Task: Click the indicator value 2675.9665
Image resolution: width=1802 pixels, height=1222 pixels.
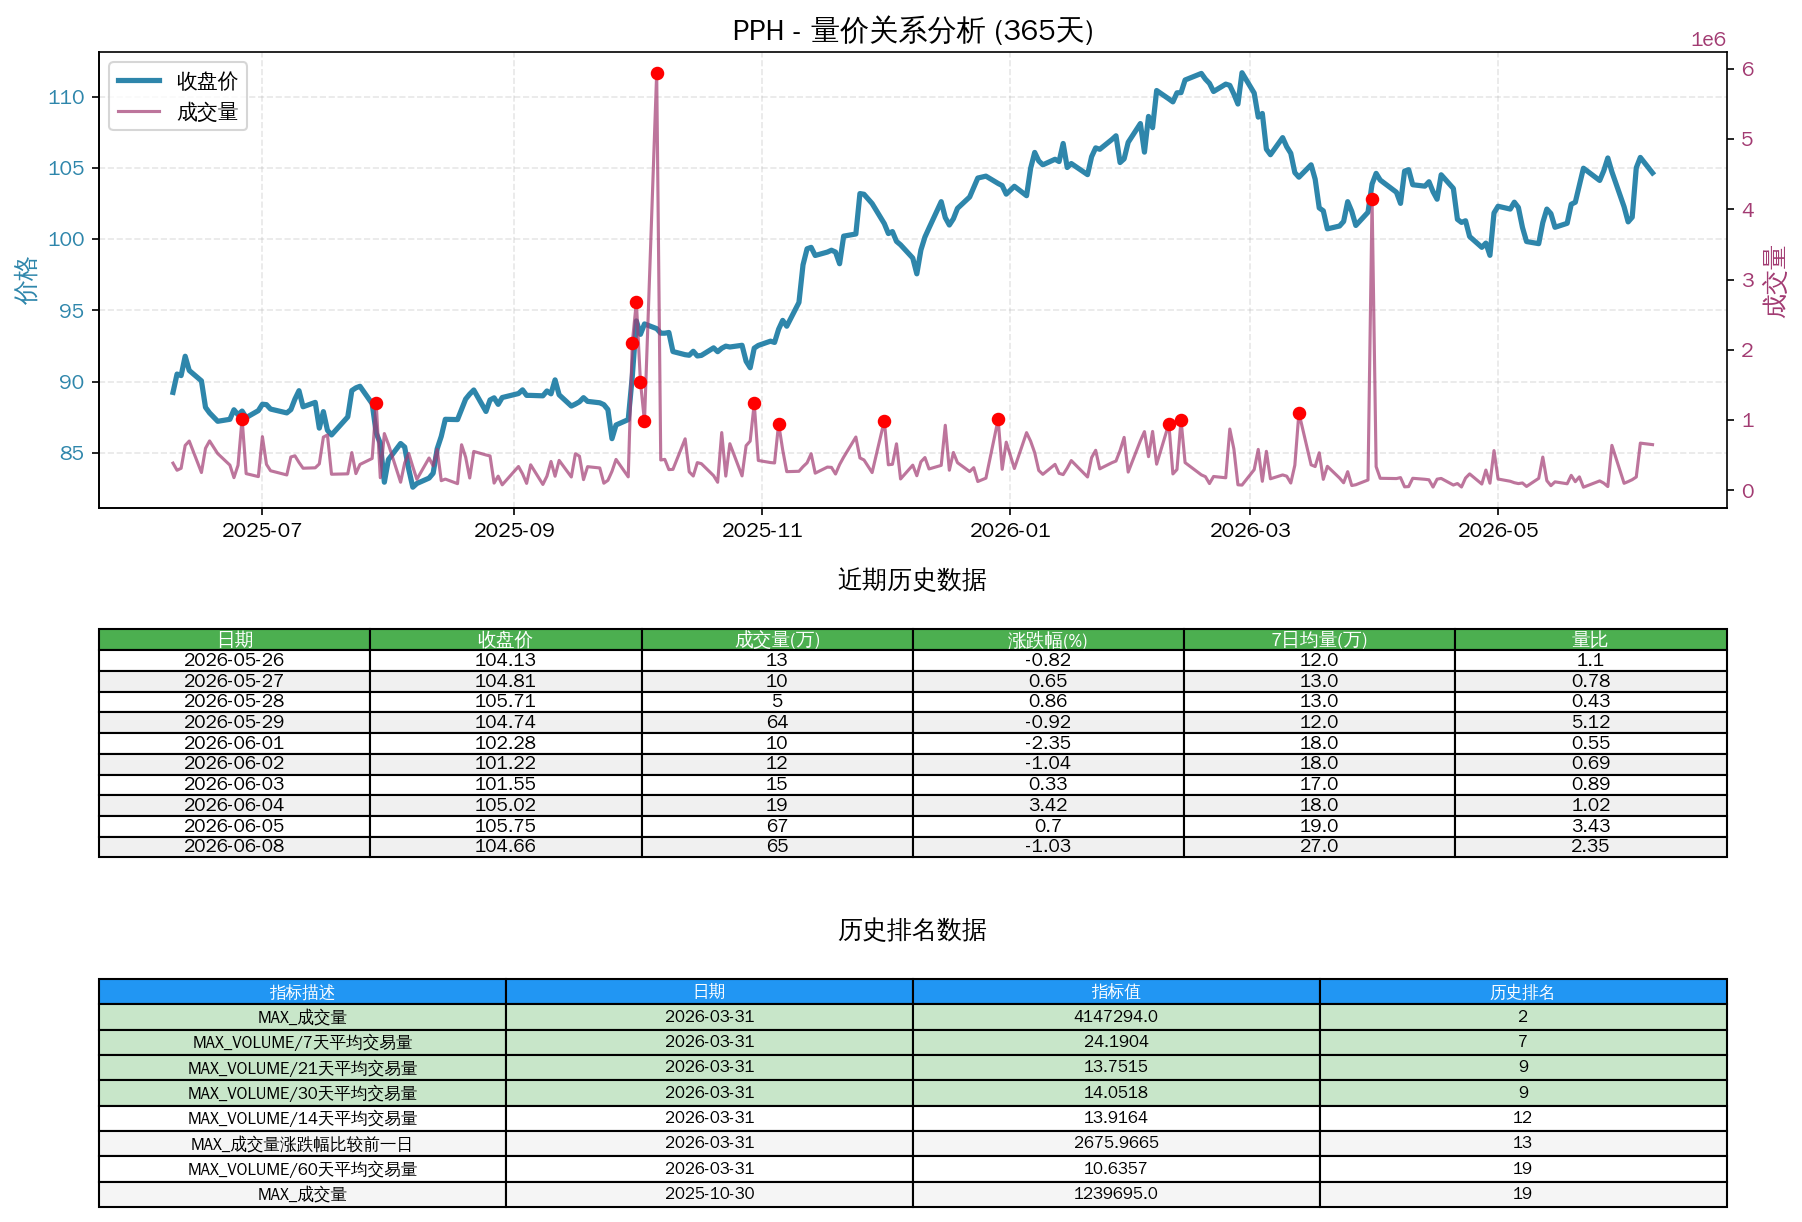Action: (x=1116, y=1143)
